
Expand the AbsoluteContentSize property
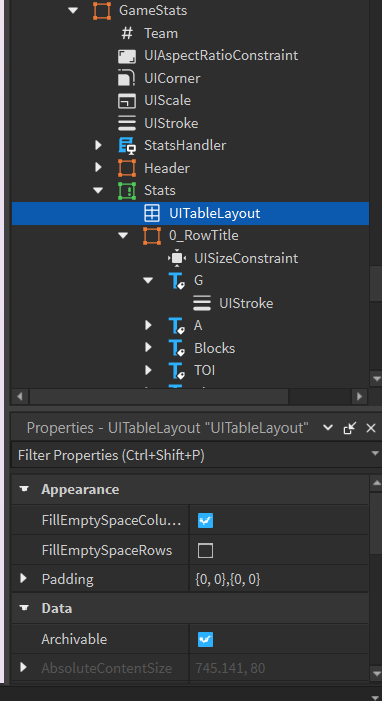click(x=24, y=668)
